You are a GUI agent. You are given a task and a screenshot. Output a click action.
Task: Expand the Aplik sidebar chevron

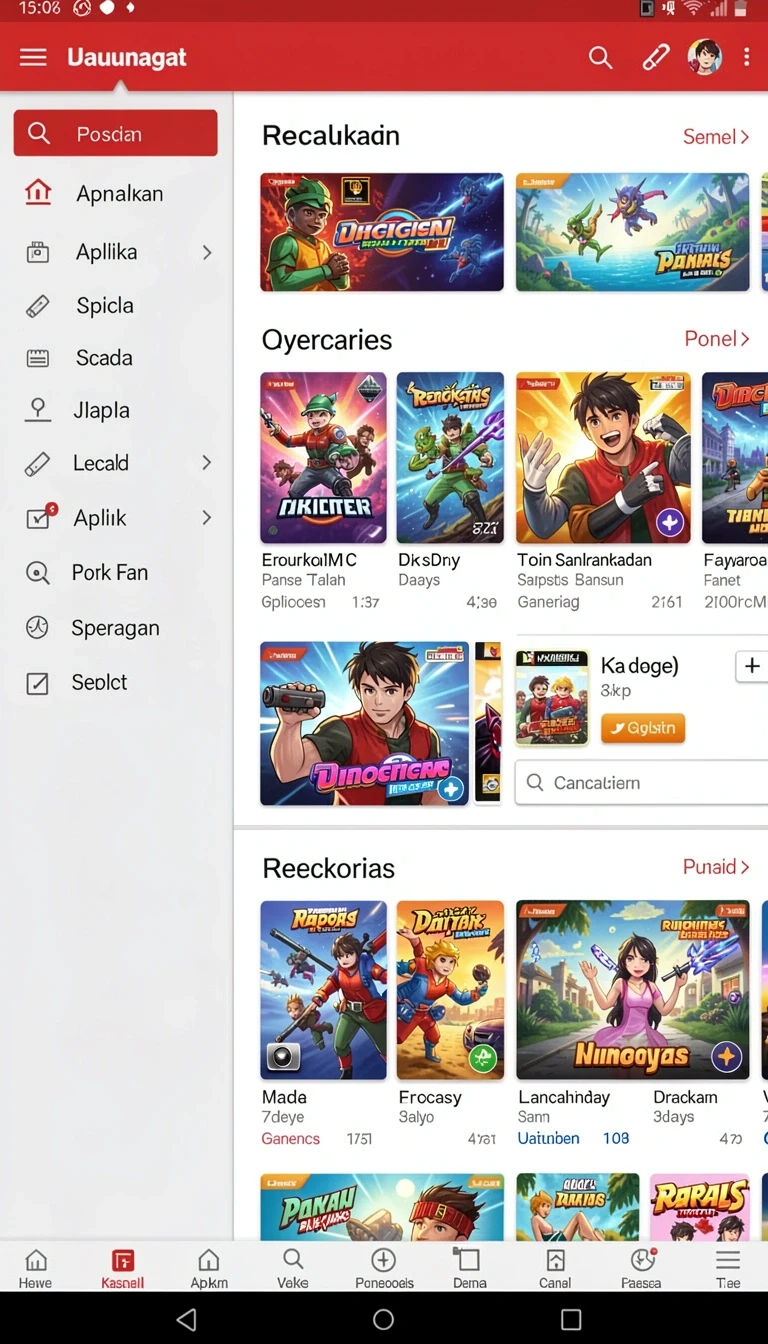pos(207,518)
